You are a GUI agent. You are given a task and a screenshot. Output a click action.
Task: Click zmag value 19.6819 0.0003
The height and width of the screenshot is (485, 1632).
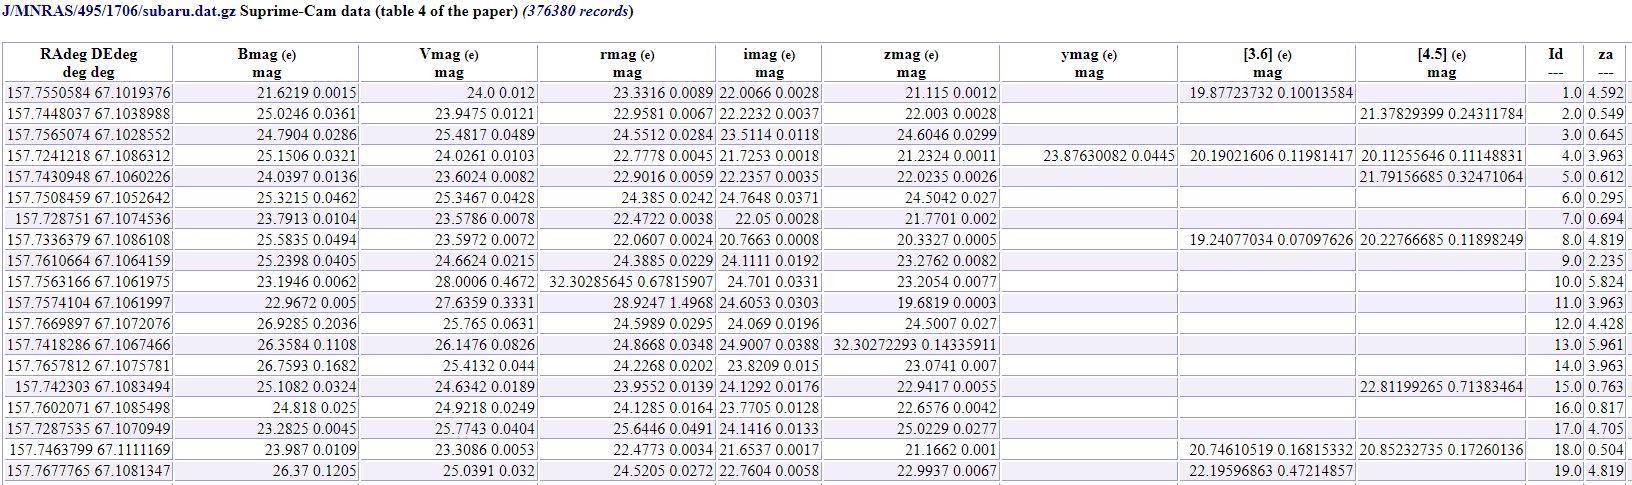click(x=946, y=303)
